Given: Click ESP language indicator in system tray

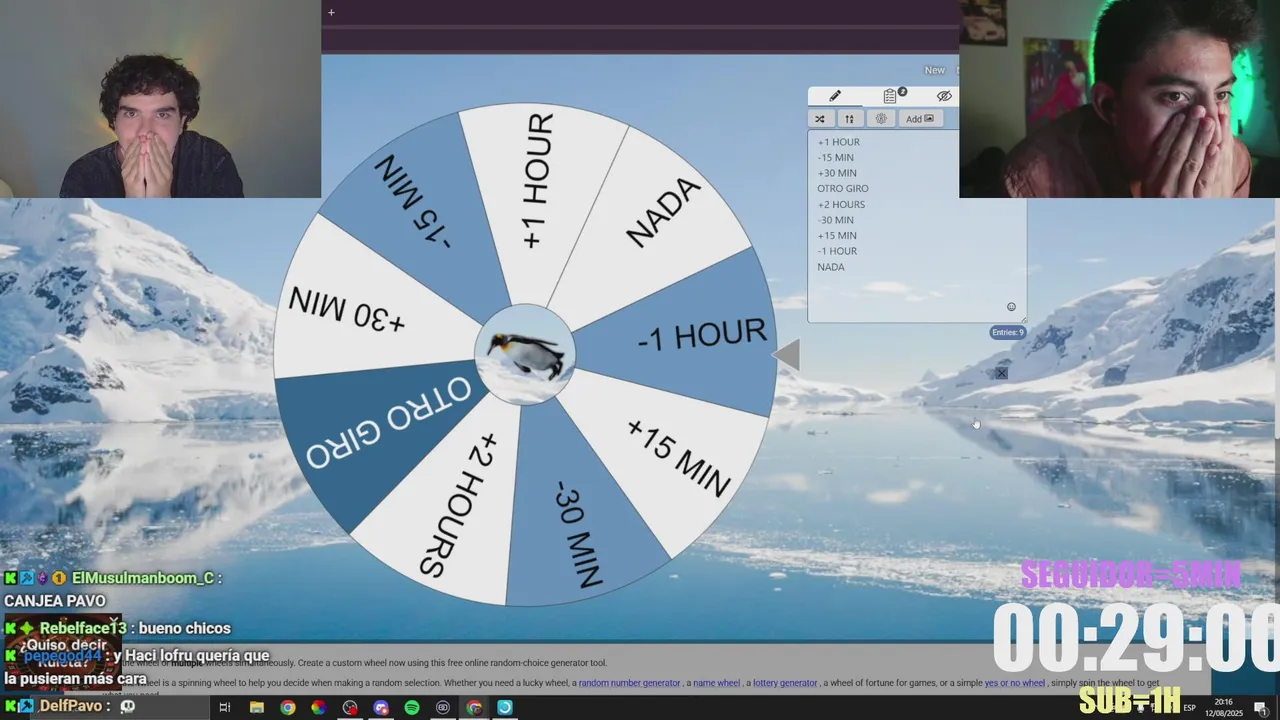Looking at the screenshot, I should (x=1190, y=708).
